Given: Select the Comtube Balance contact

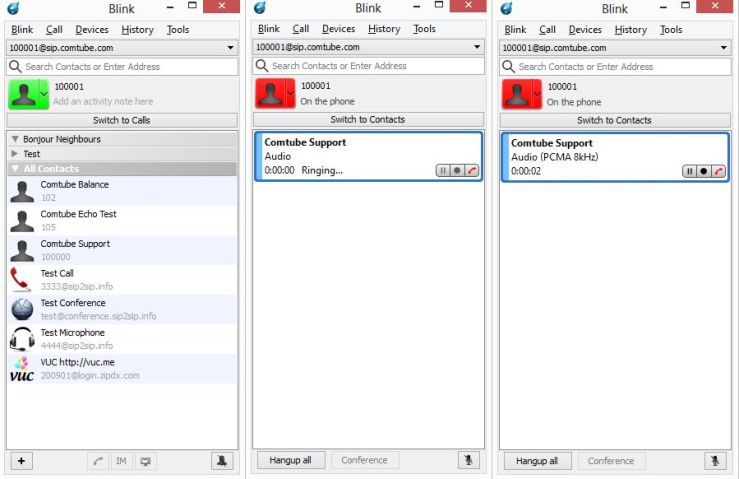Looking at the screenshot, I should [122, 191].
